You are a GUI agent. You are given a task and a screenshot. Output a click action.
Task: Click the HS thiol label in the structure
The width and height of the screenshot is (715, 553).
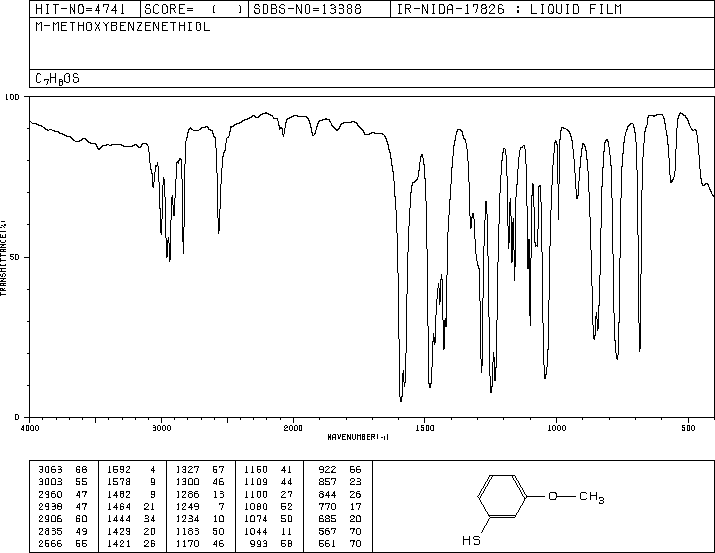[x=471, y=541]
